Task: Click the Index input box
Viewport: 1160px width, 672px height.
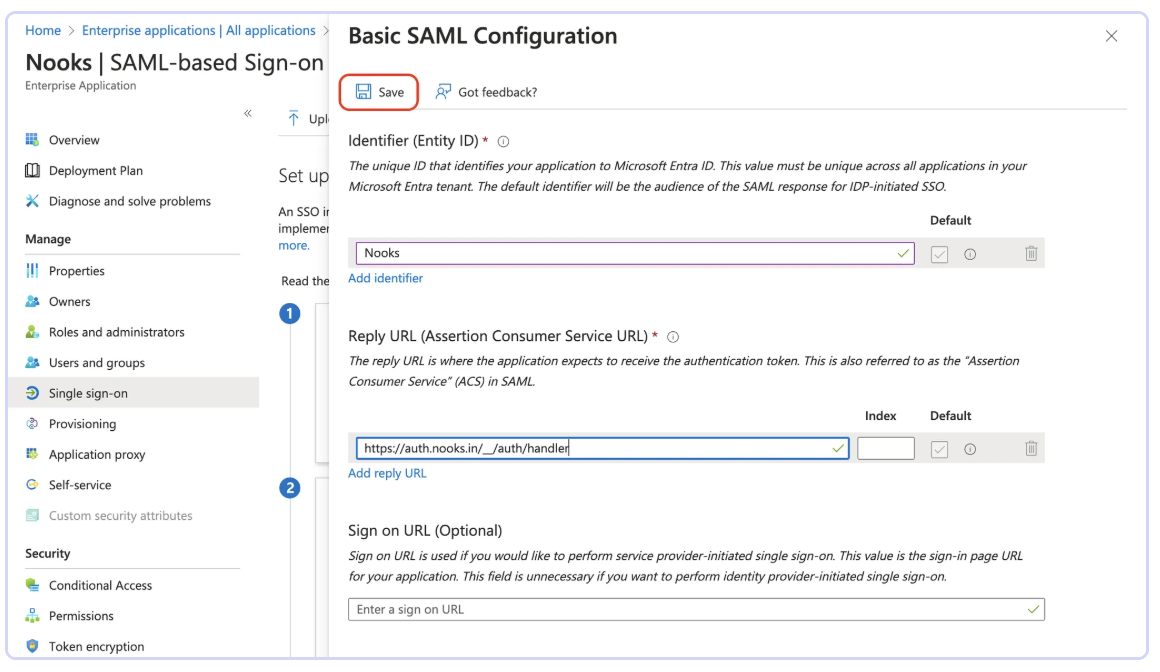Action: (886, 448)
